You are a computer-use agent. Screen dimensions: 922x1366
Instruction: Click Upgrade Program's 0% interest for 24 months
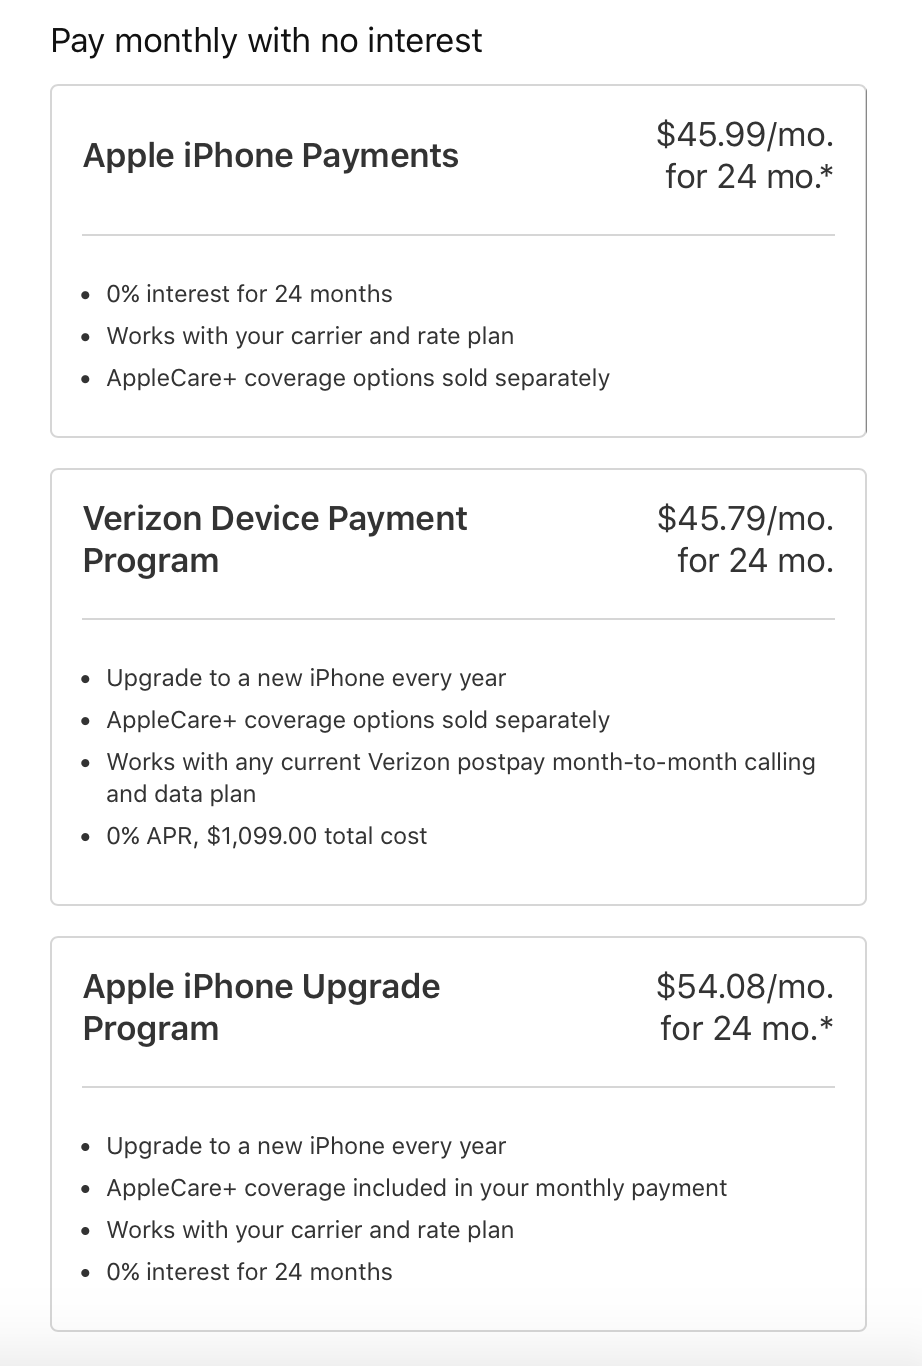coord(249,1272)
